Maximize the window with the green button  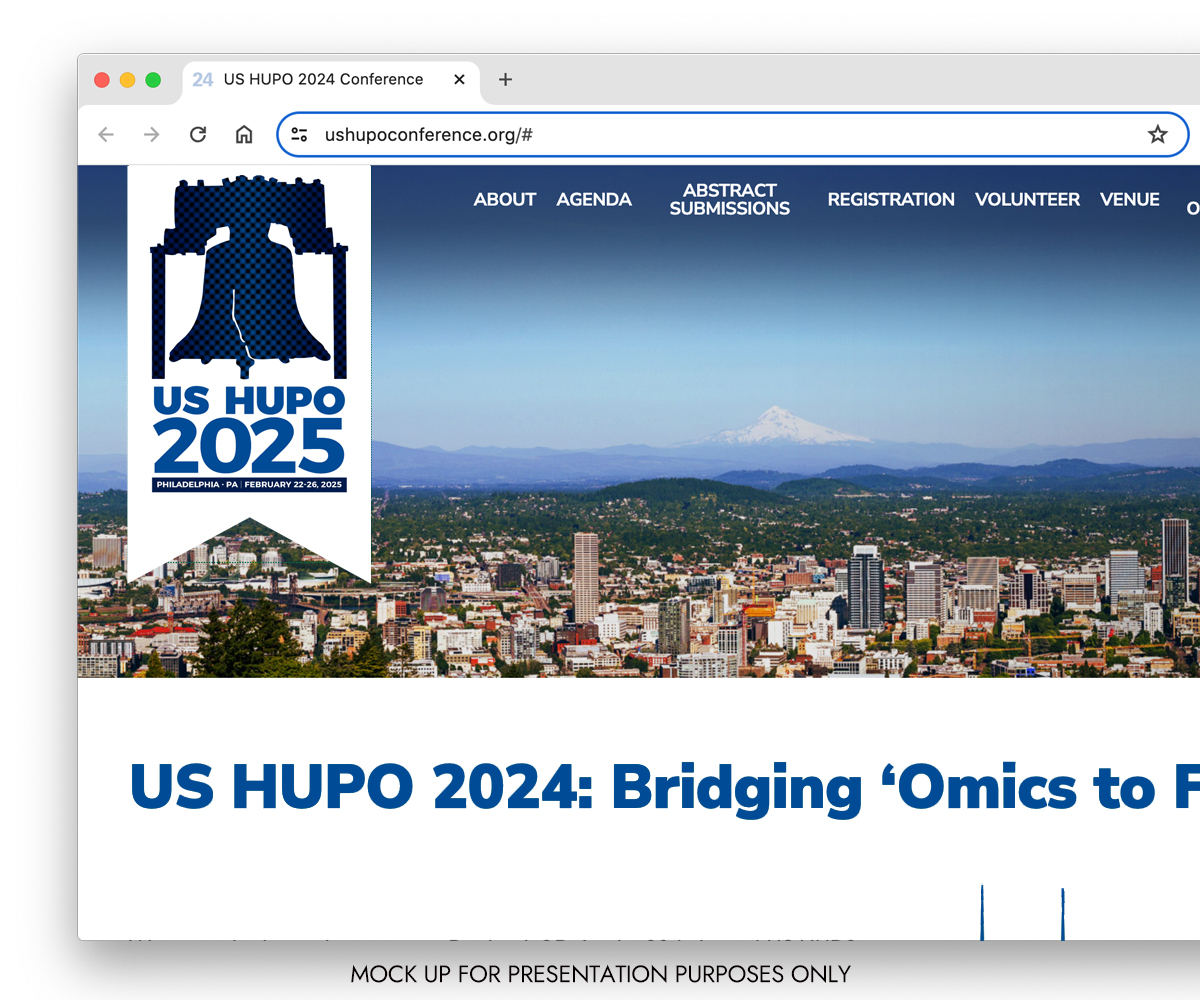[x=153, y=80]
